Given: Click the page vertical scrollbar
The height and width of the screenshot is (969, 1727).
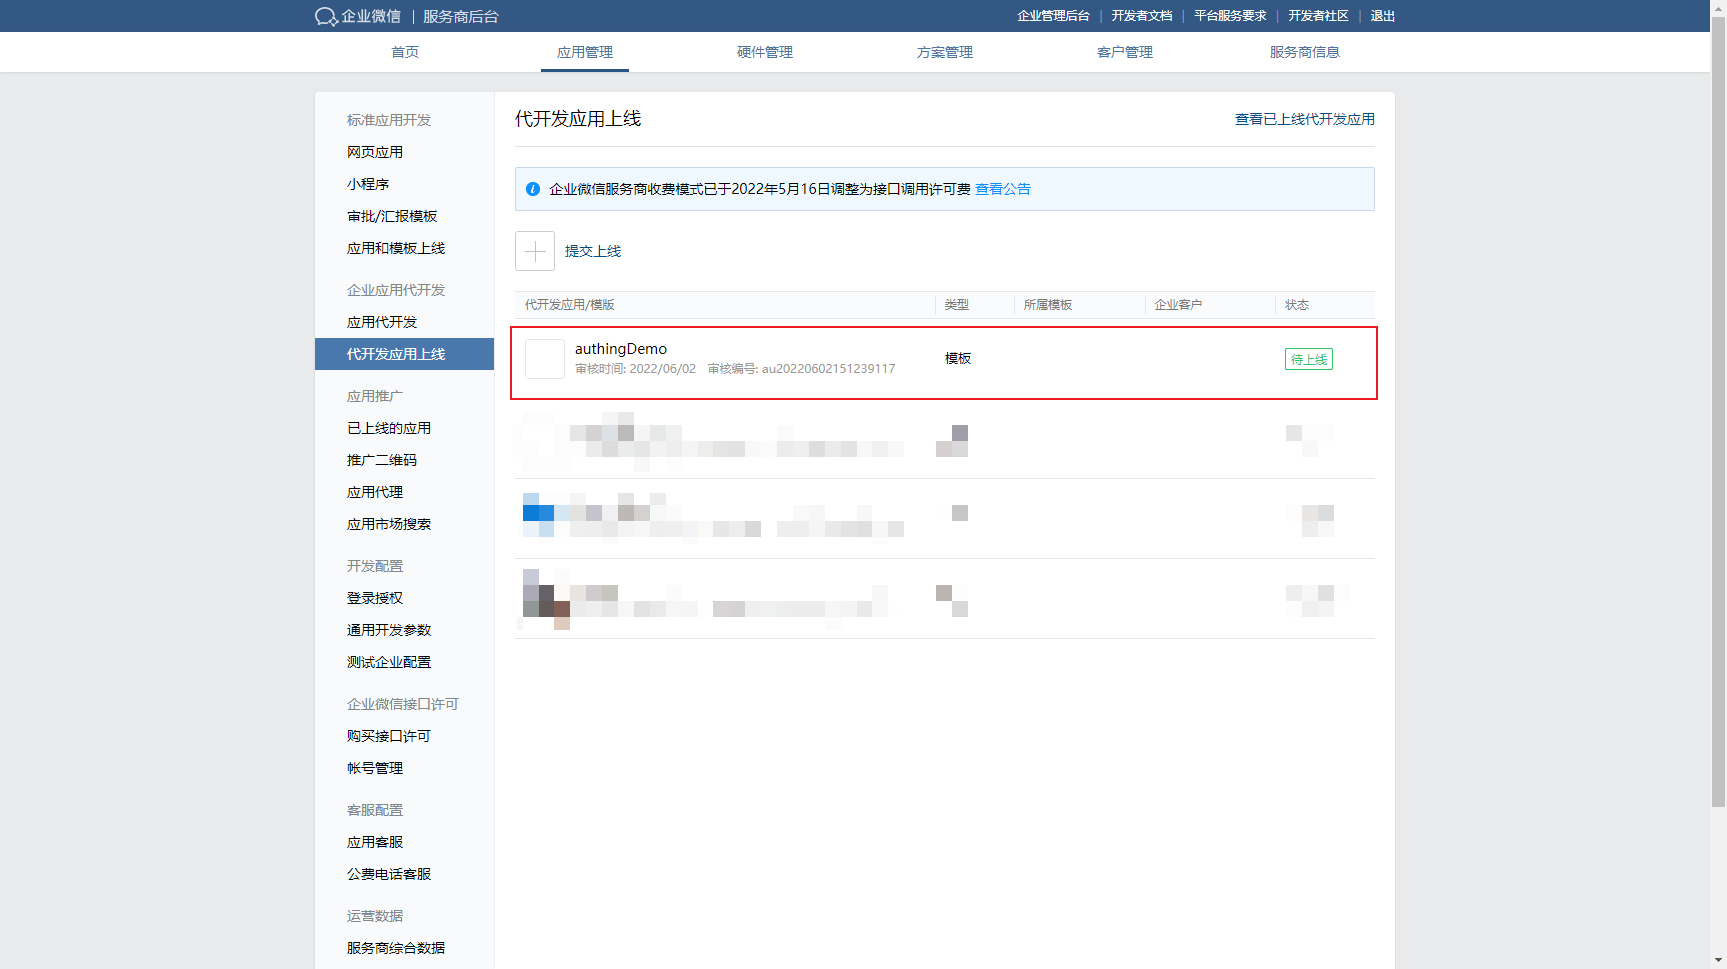Looking at the screenshot, I should click(x=1718, y=400).
